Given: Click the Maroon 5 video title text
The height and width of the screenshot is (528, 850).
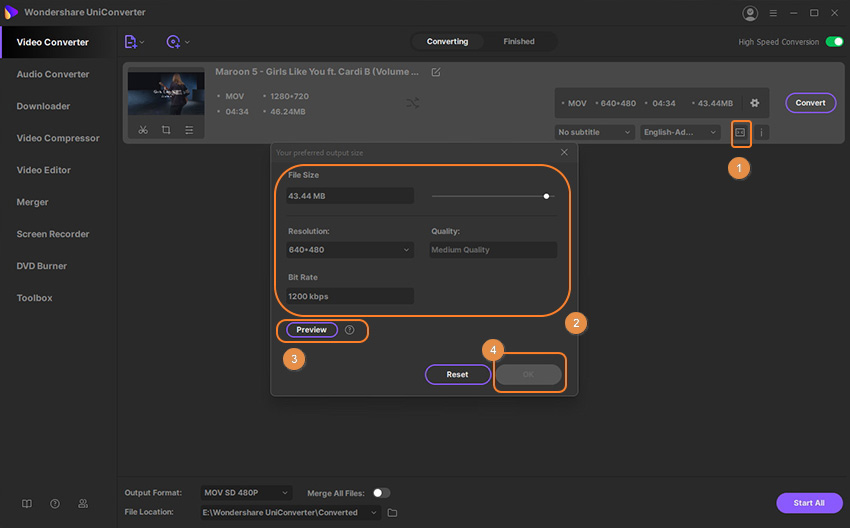Looking at the screenshot, I should click(x=317, y=72).
